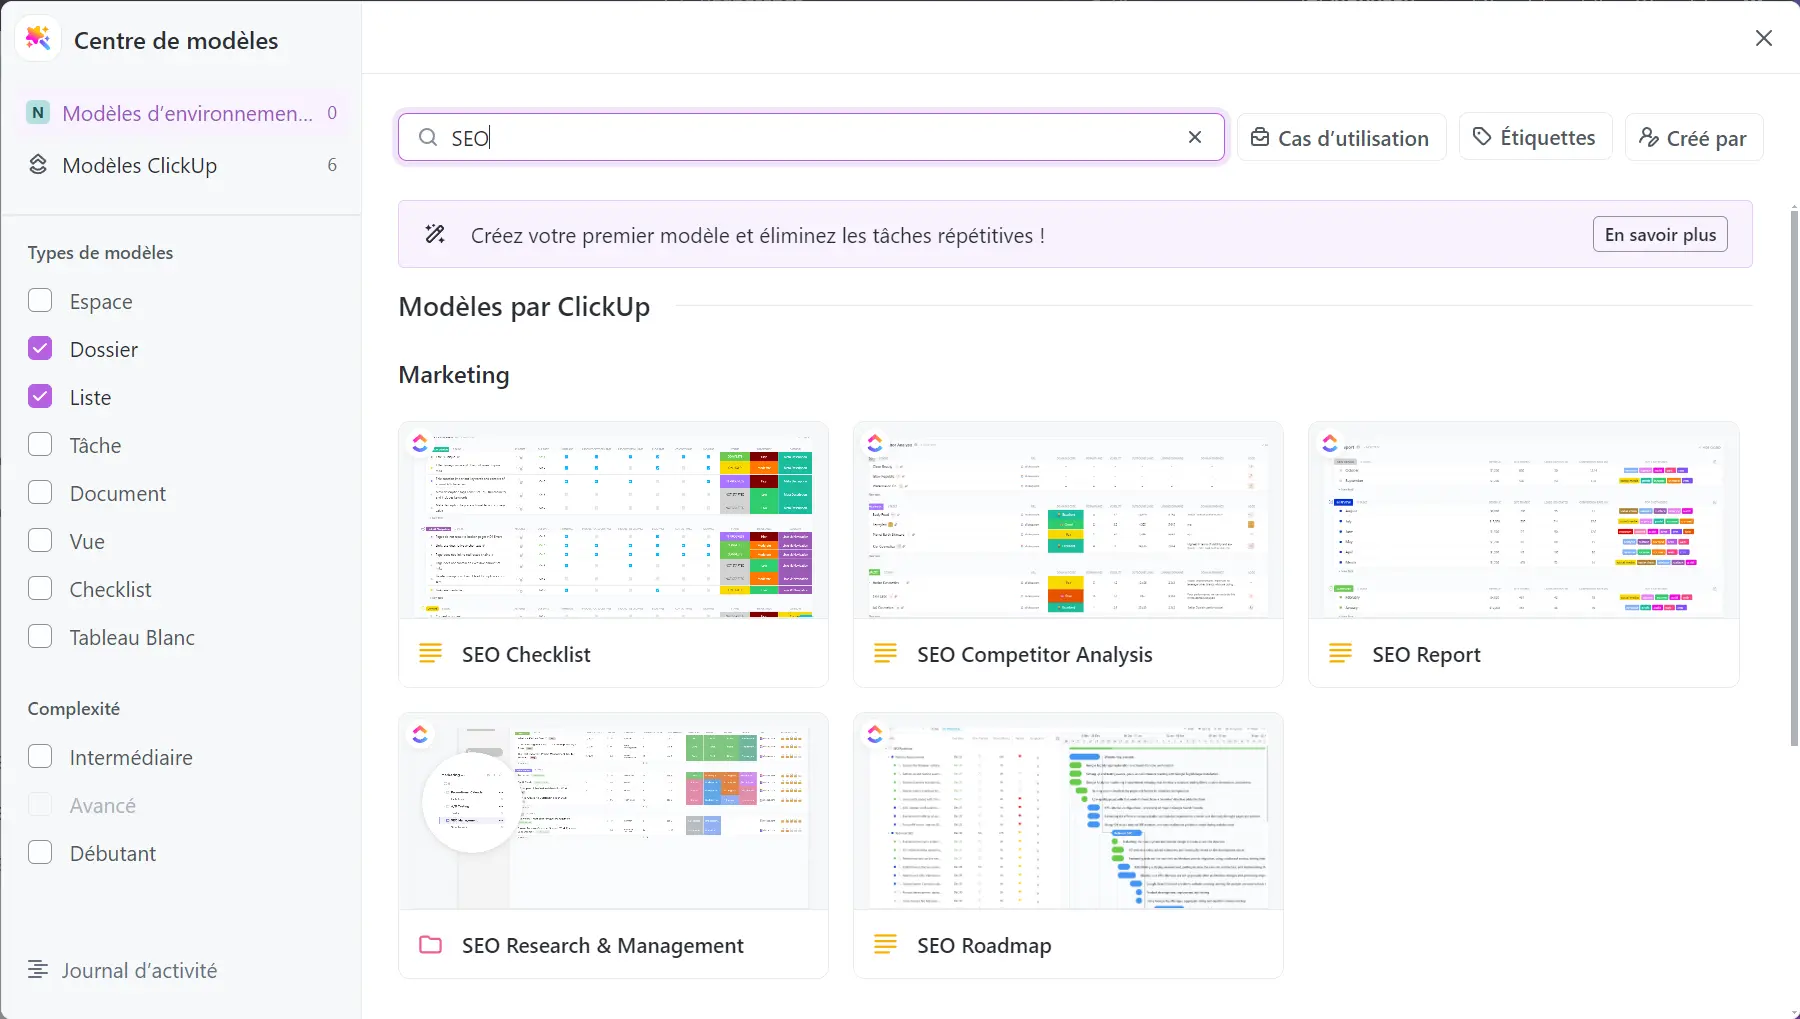Select Modèles ClickUp in sidebar
This screenshot has height=1019, width=1800.
181,165
